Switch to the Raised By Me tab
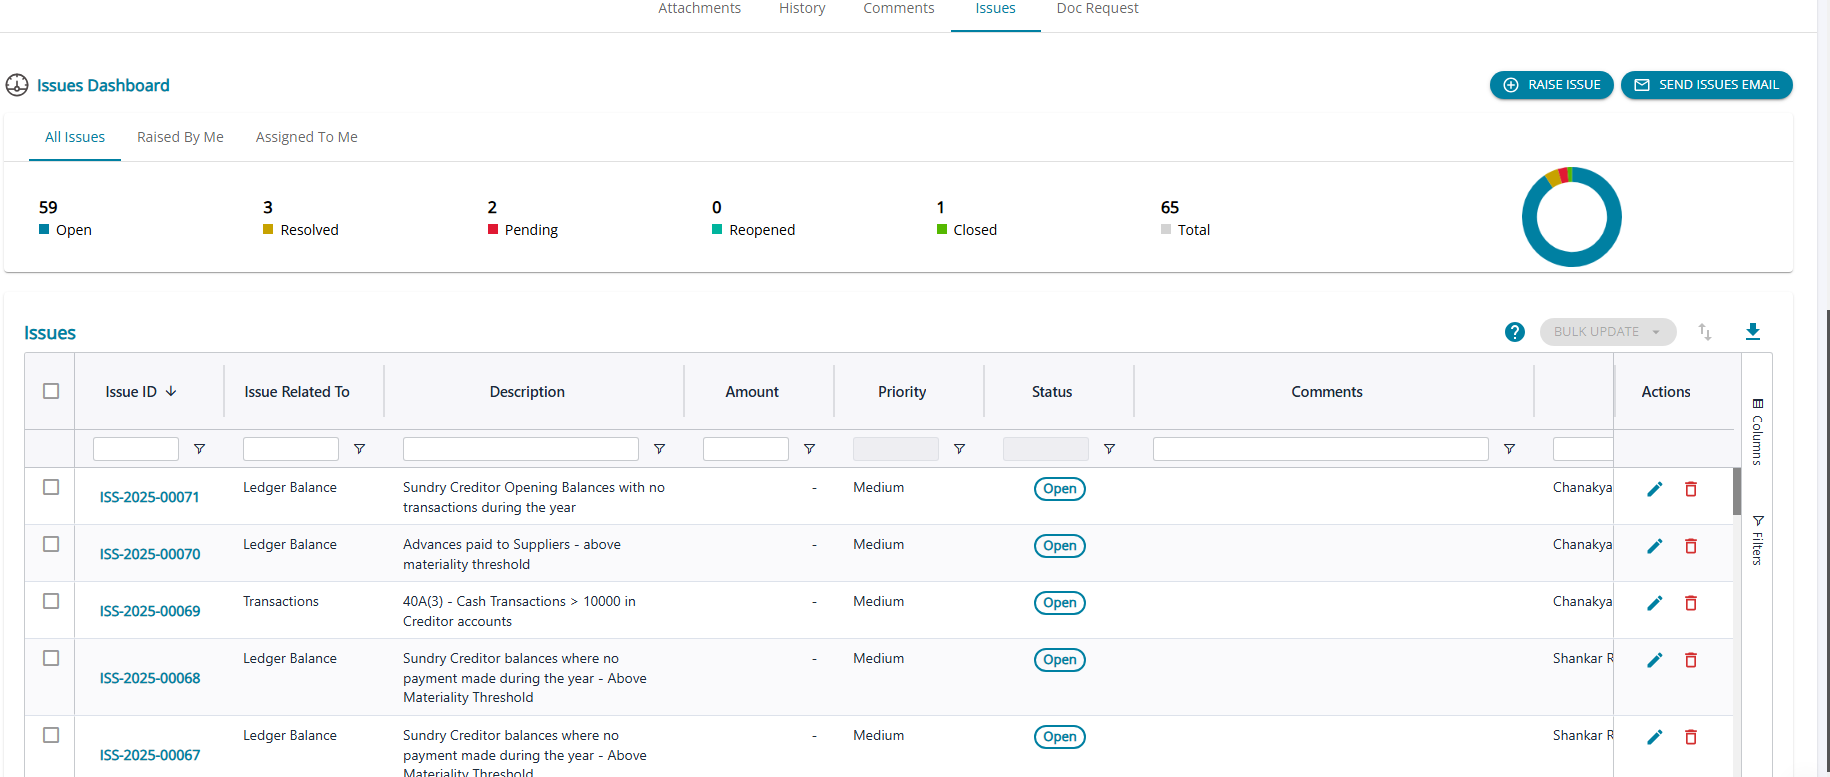Screen dimensions: 1830x777 tap(180, 137)
